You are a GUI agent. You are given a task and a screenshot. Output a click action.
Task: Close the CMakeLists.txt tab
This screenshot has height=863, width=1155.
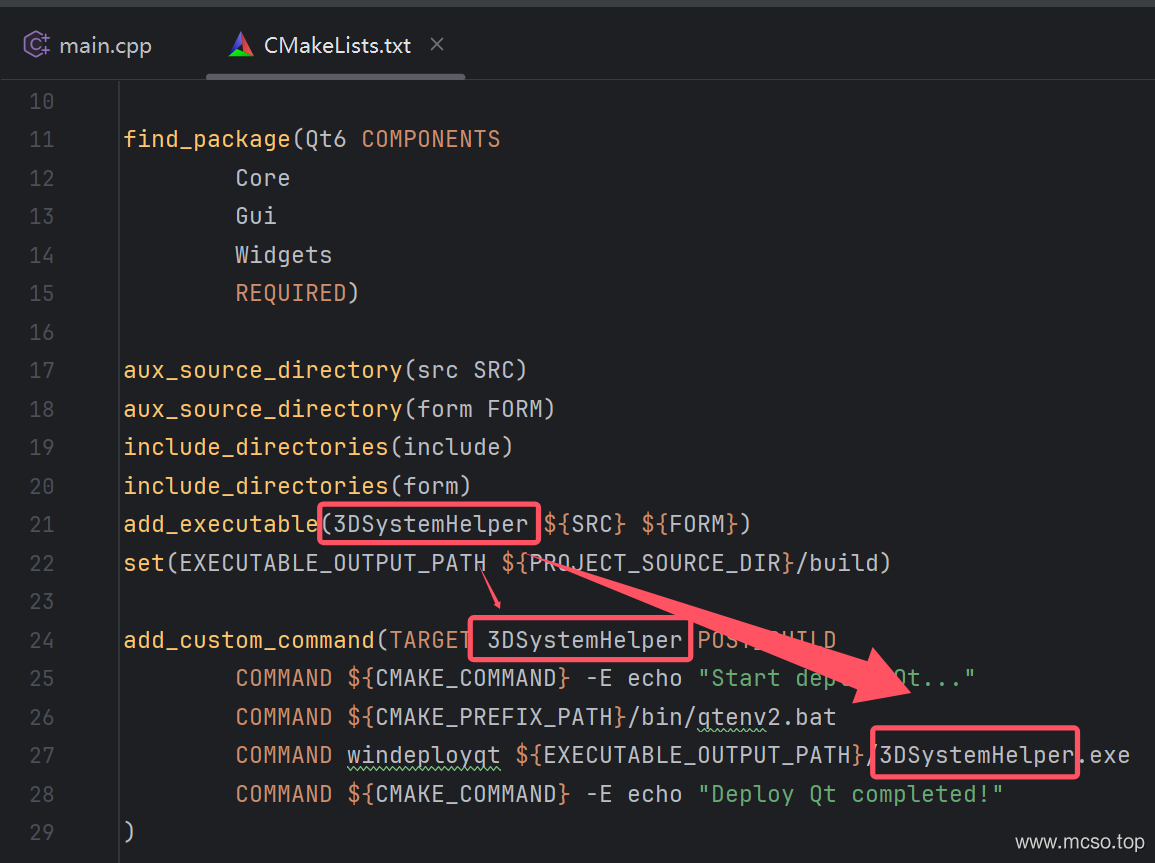point(437,45)
